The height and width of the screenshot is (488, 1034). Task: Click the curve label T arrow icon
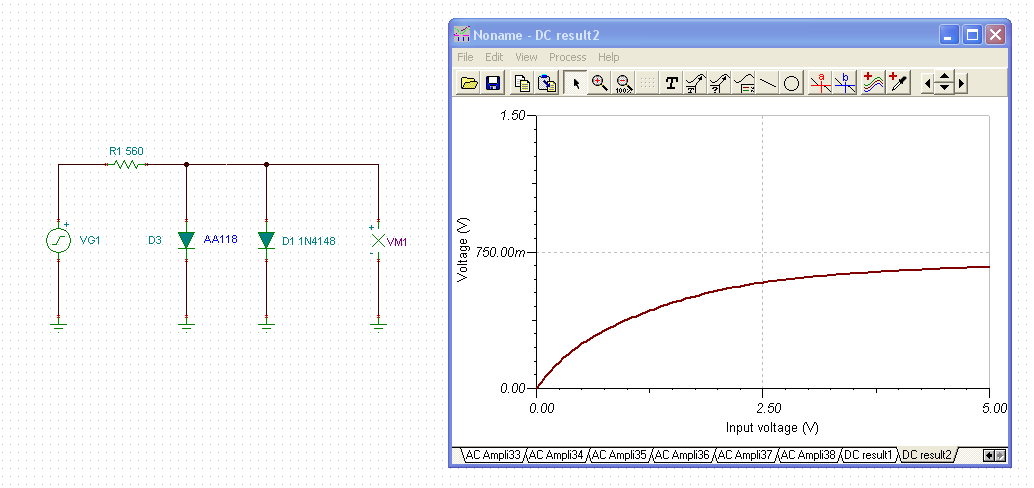click(694, 83)
